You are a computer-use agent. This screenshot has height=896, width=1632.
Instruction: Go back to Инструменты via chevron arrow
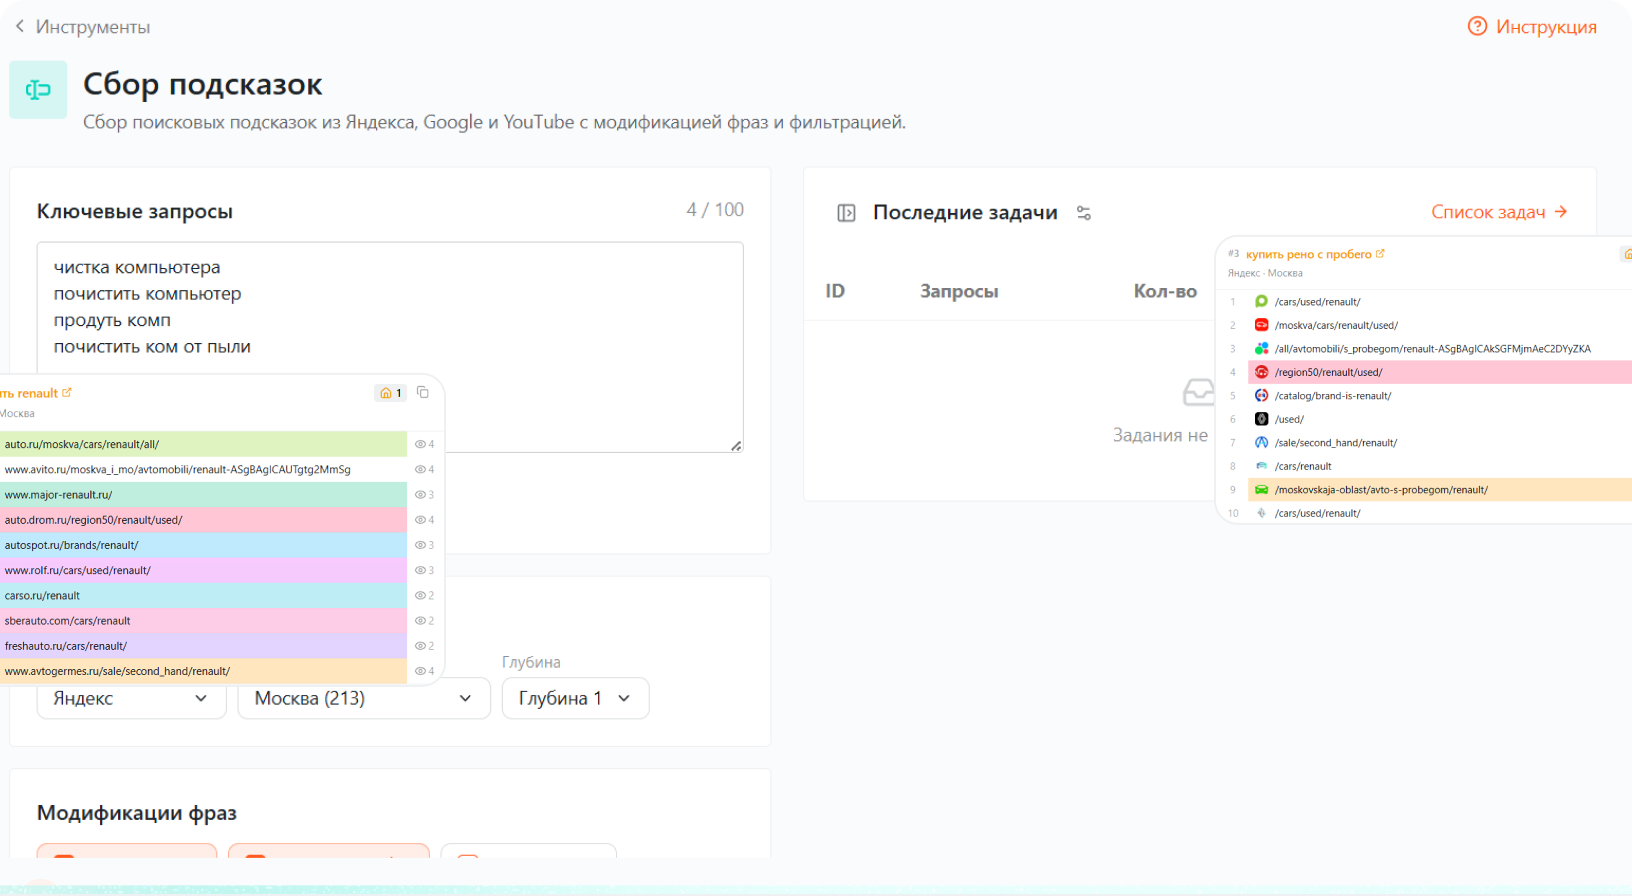pos(20,27)
